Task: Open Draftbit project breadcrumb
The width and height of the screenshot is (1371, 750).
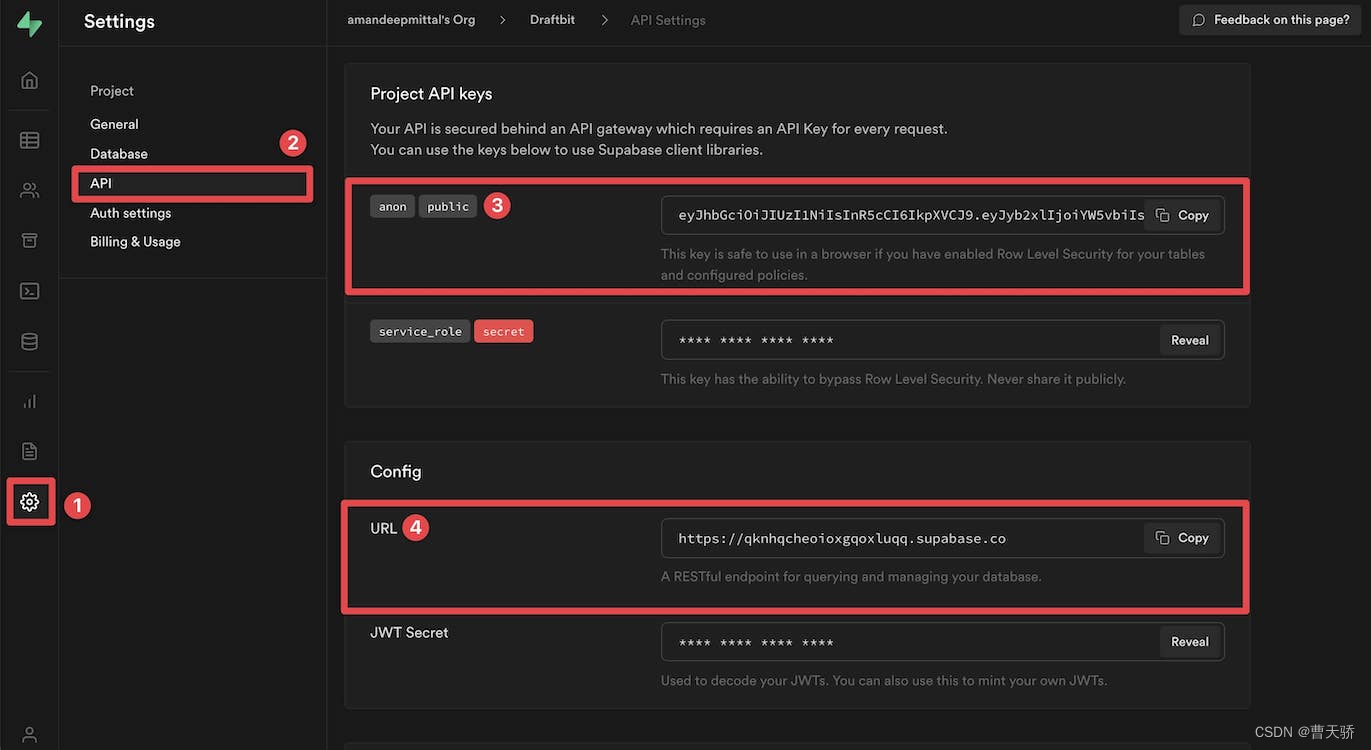Action: 552,20
